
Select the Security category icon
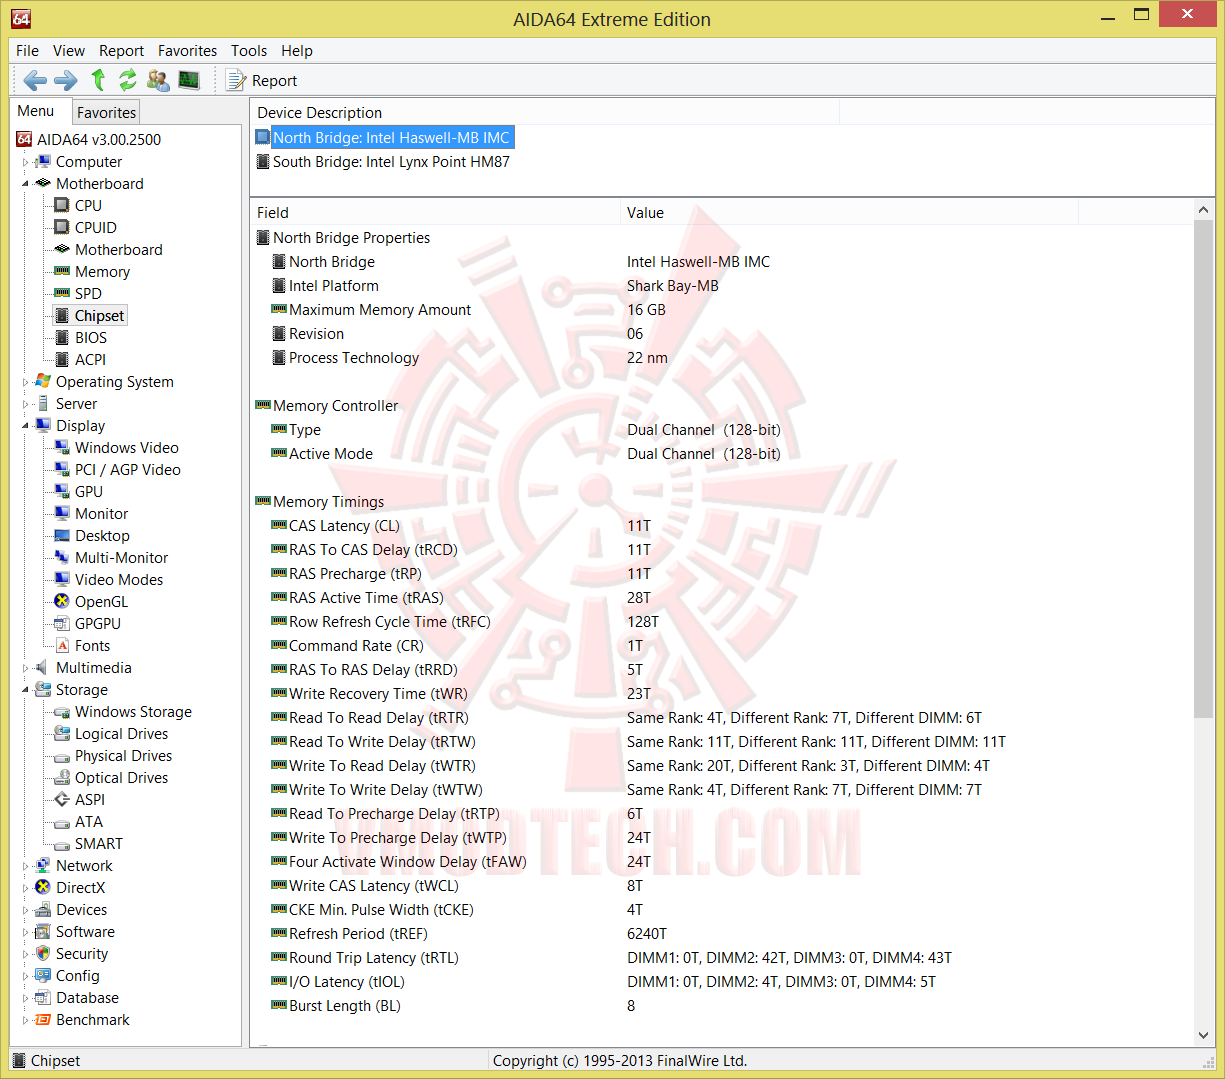[43, 954]
